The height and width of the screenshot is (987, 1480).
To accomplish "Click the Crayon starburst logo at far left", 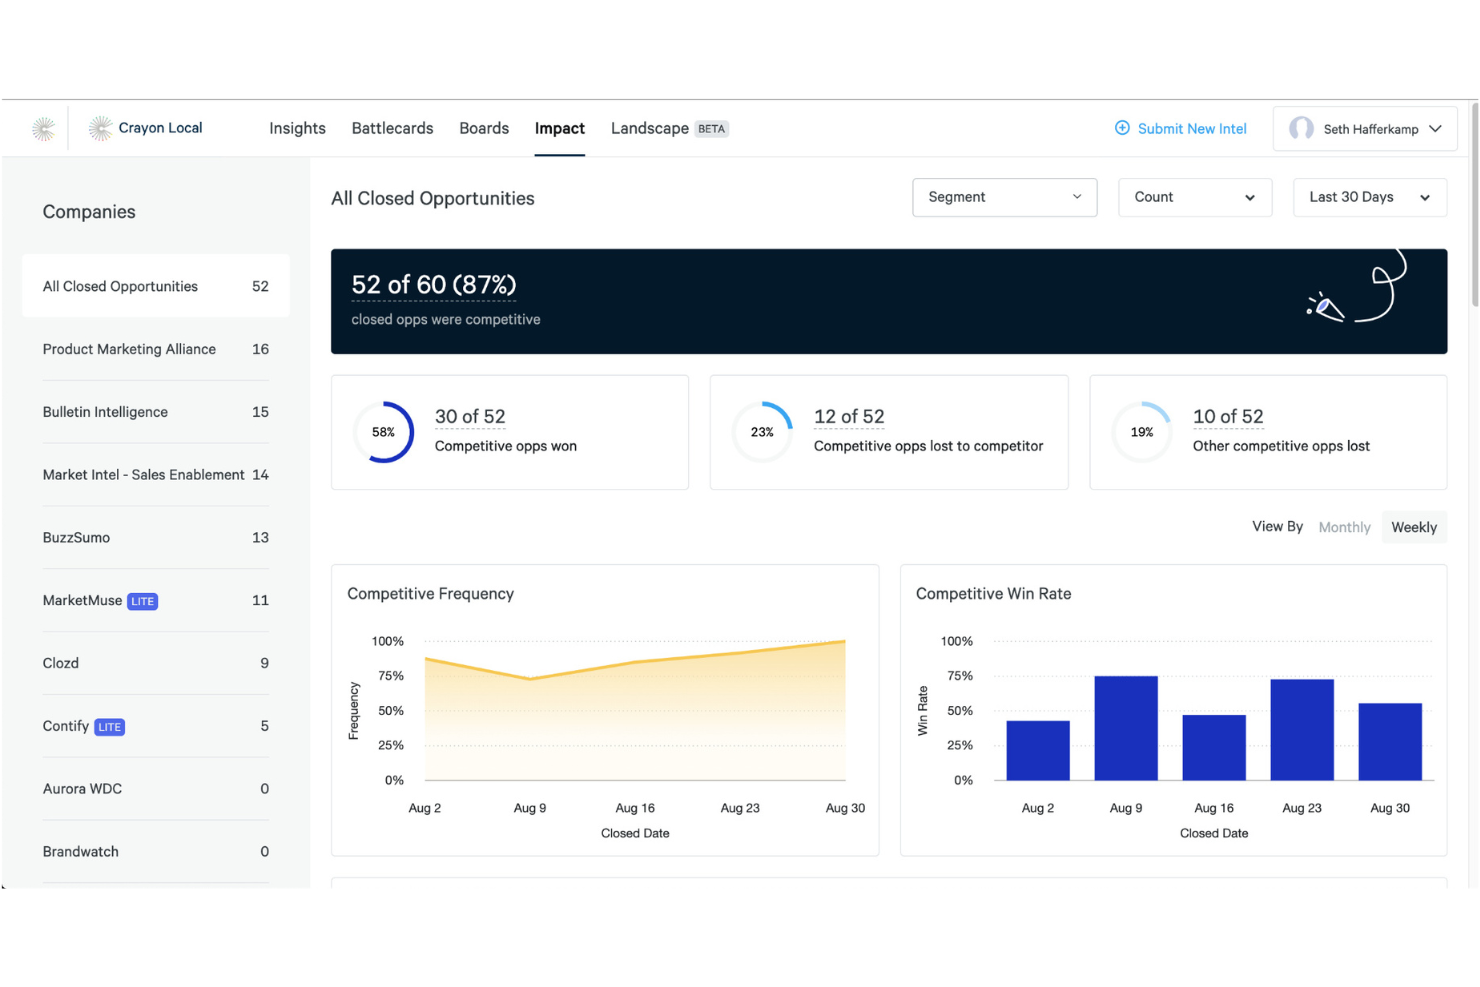I will coord(43,128).
